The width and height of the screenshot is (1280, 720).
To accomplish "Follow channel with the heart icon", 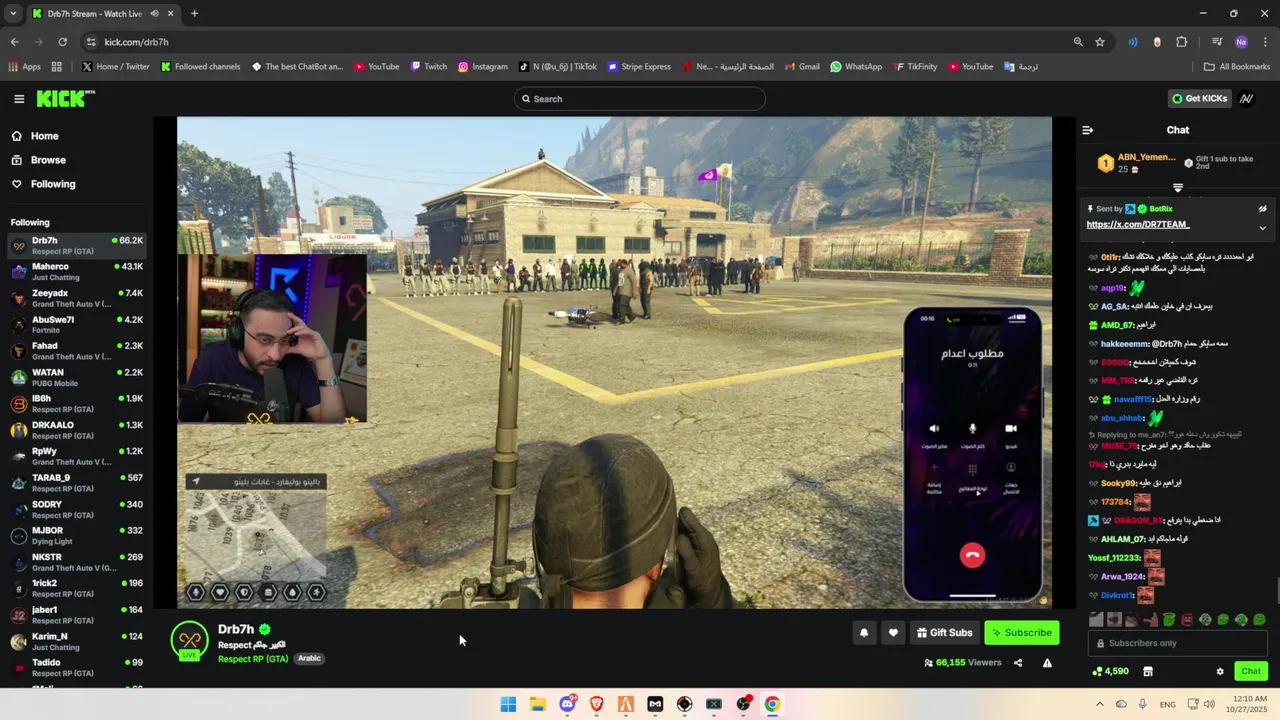I will [893, 632].
